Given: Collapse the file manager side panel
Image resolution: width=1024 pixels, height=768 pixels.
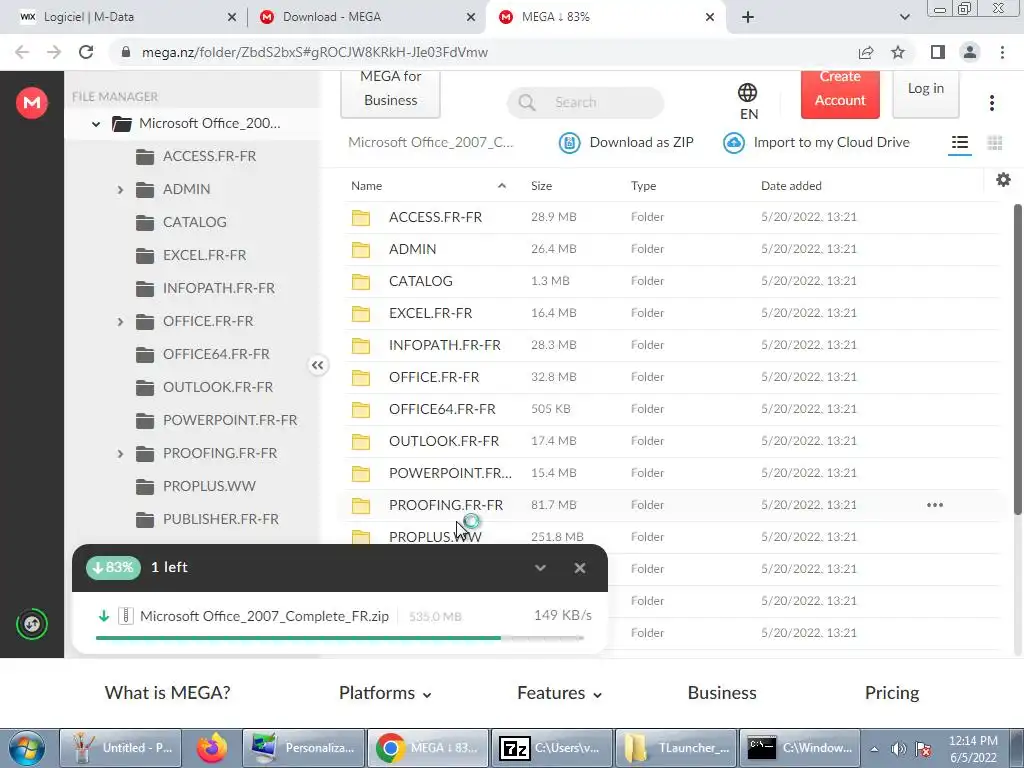Looking at the screenshot, I should (x=317, y=365).
